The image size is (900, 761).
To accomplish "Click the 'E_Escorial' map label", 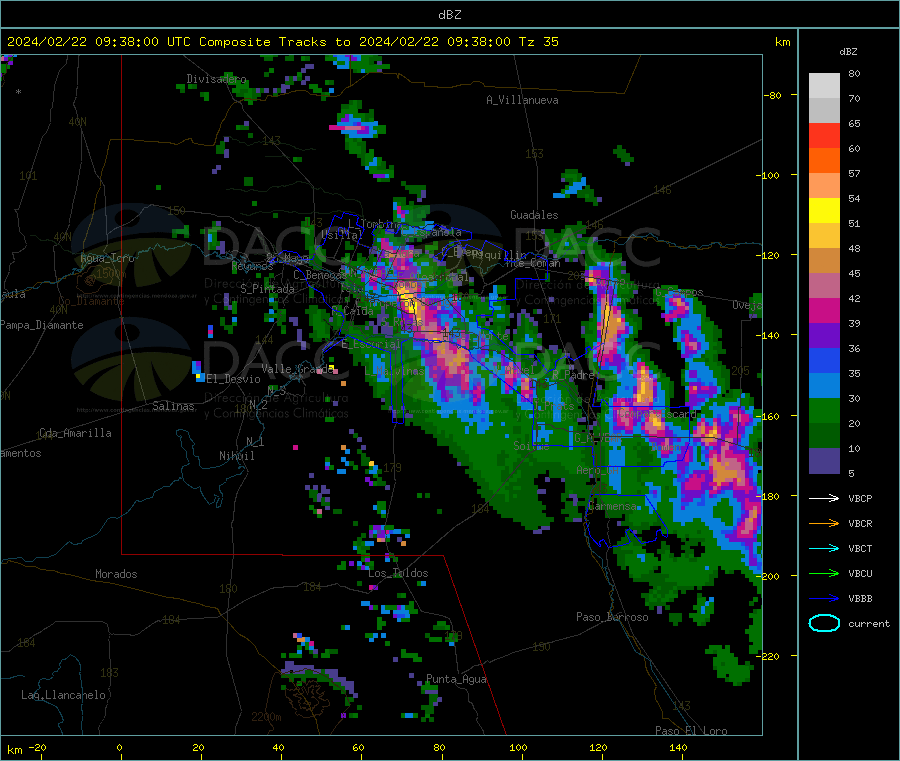I will point(371,344).
